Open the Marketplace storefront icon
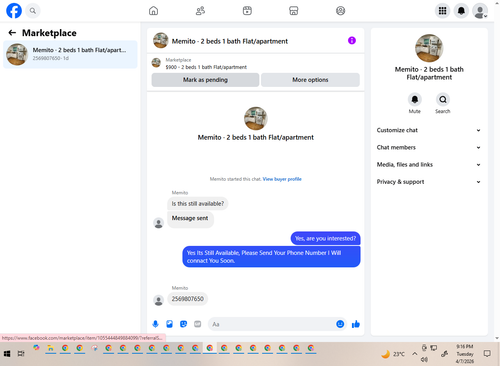The height and width of the screenshot is (366, 500). click(294, 11)
